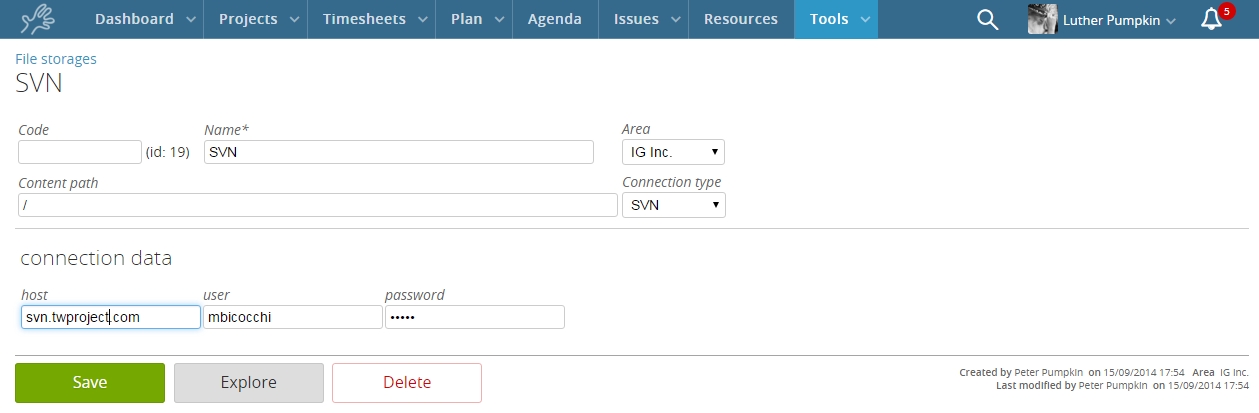Open the Tools menu
The height and width of the screenshot is (413, 1259).
pyautogui.click(x=836, y=19)
